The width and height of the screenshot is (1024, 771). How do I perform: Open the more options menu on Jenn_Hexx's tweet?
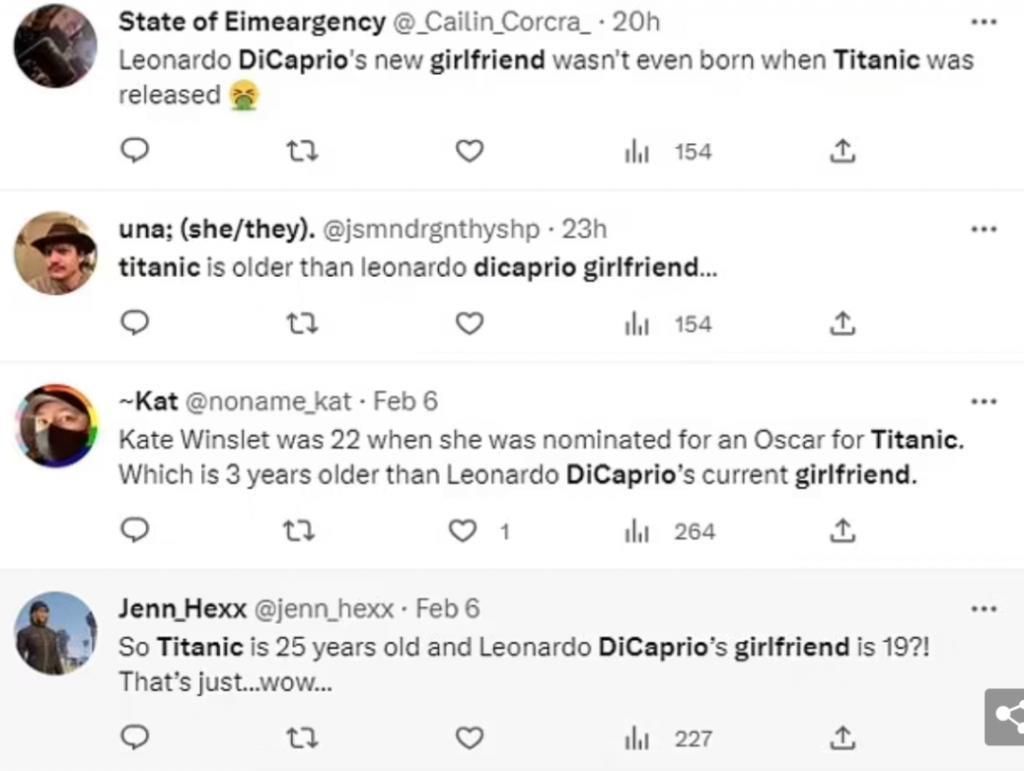pos(985,607)
